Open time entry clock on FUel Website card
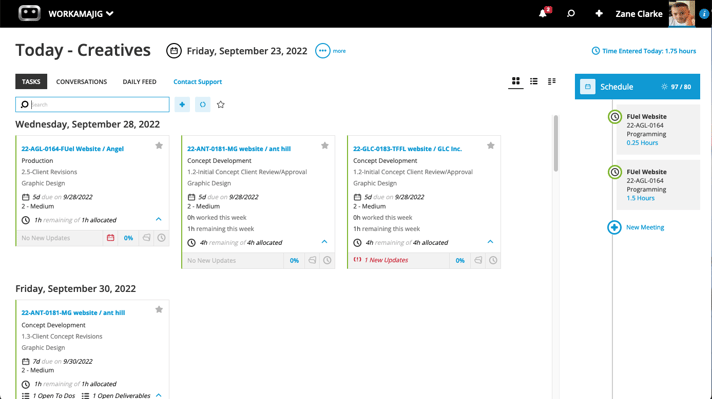The image size is (712, 399). (162, 238)
